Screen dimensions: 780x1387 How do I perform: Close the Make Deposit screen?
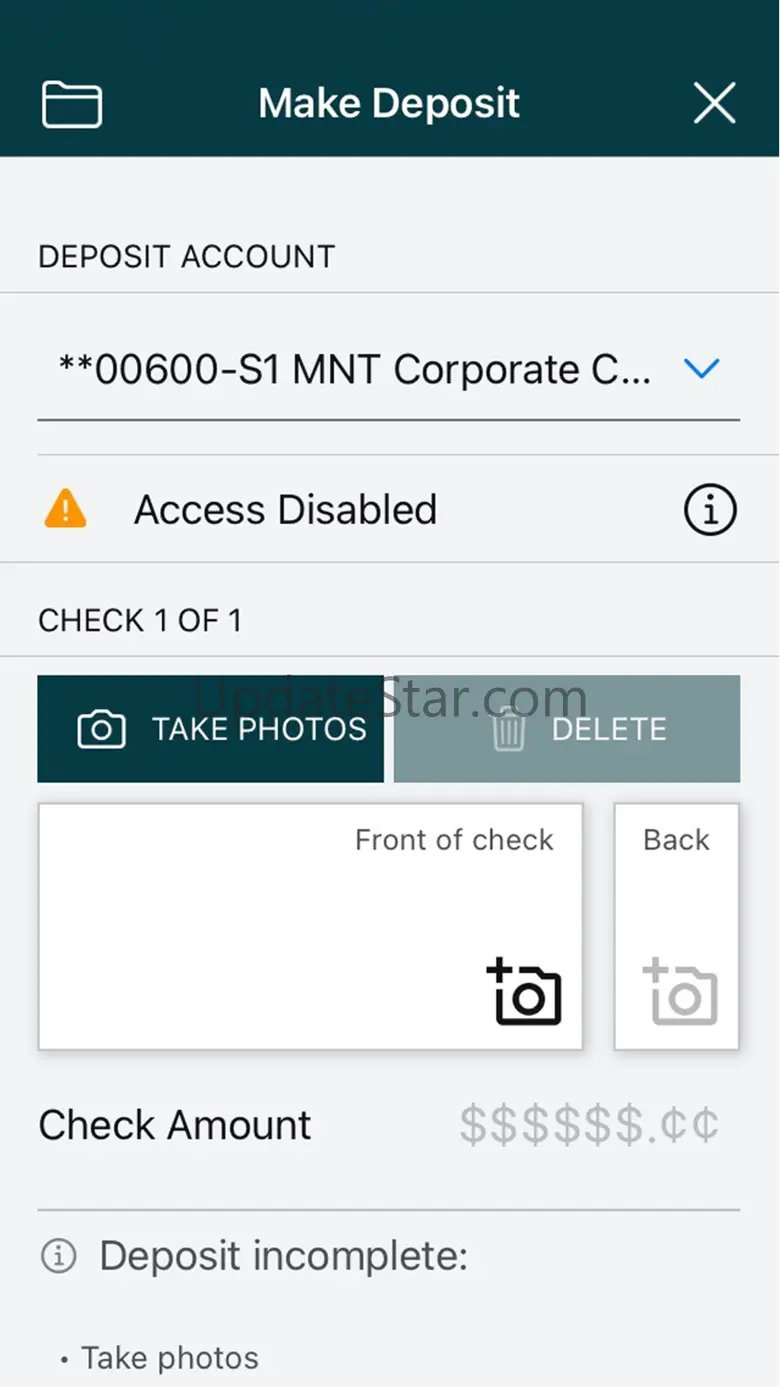tap(715, 103)
